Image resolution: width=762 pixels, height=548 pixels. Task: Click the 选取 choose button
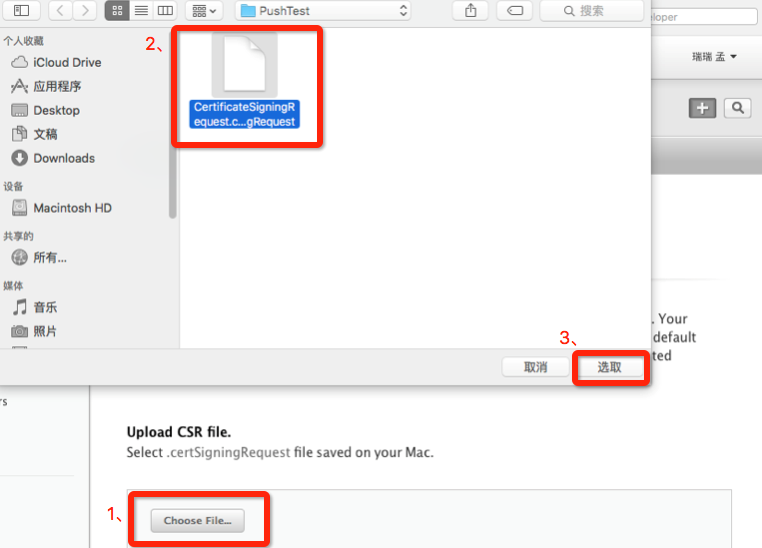click(x=609, y=367)
